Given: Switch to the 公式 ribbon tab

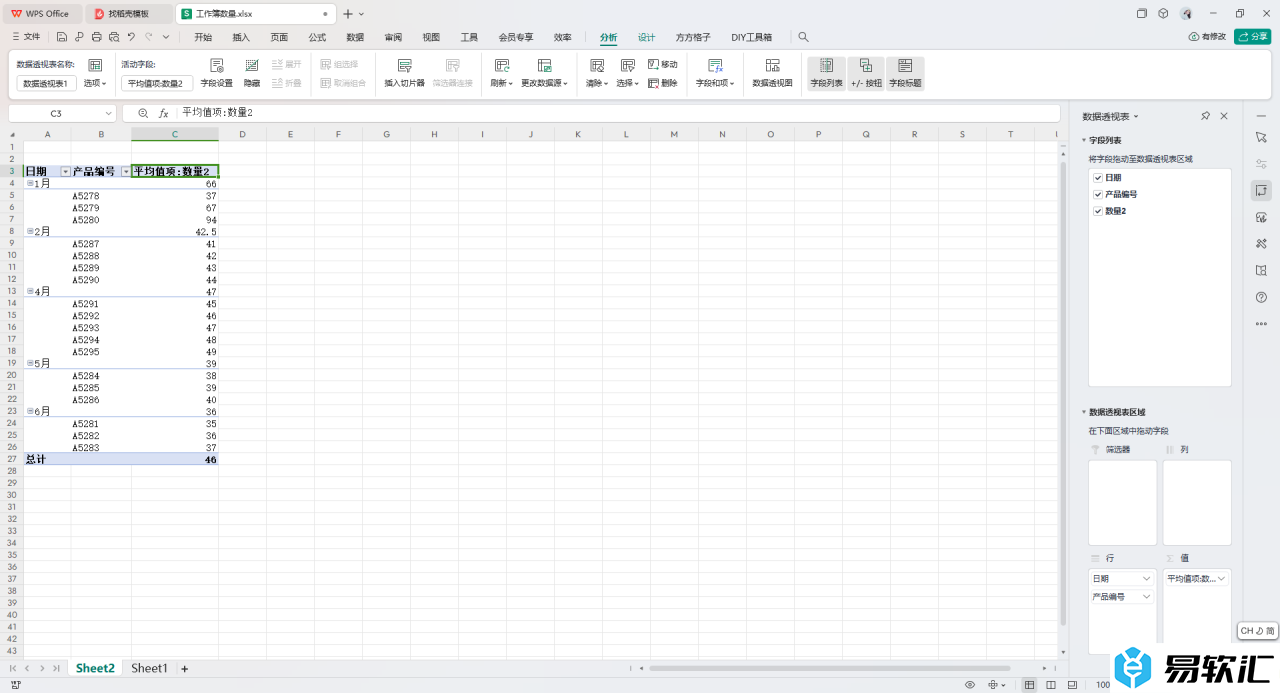Looking at the screenshot, I should coord(317,37).
